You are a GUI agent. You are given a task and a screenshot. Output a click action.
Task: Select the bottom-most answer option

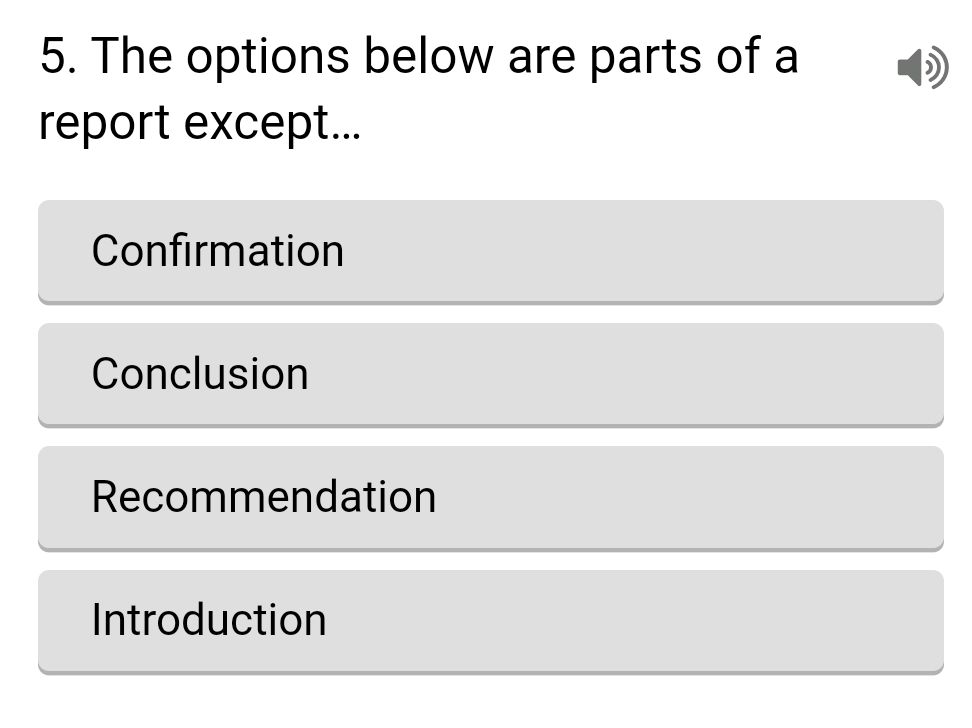(x=490, y=619)
